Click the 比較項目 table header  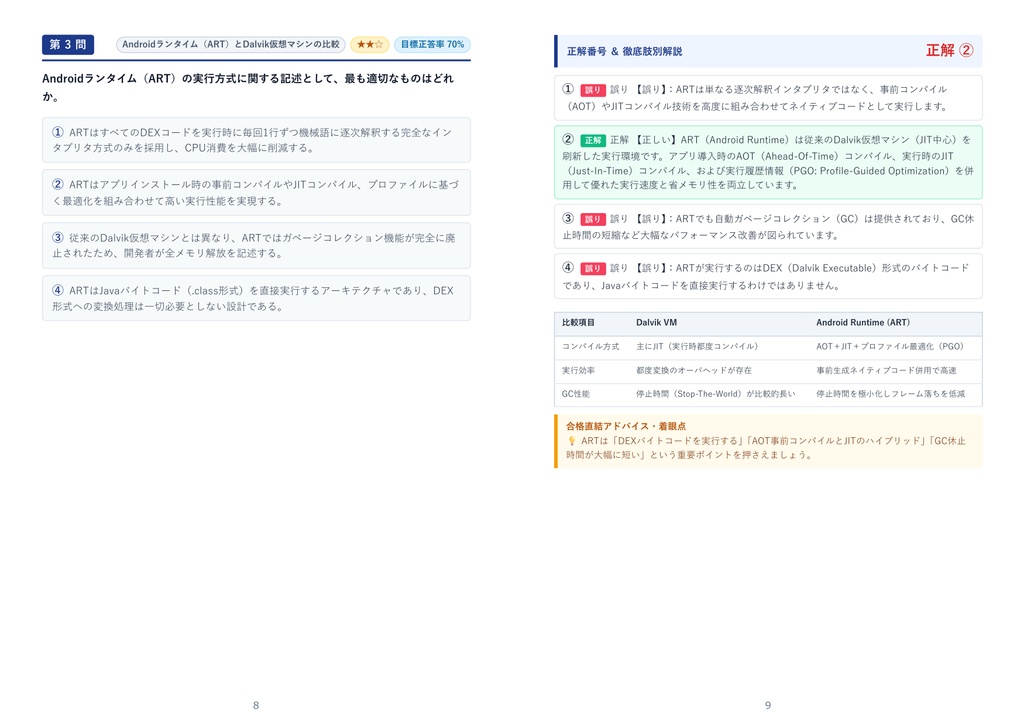coord(579,323)
